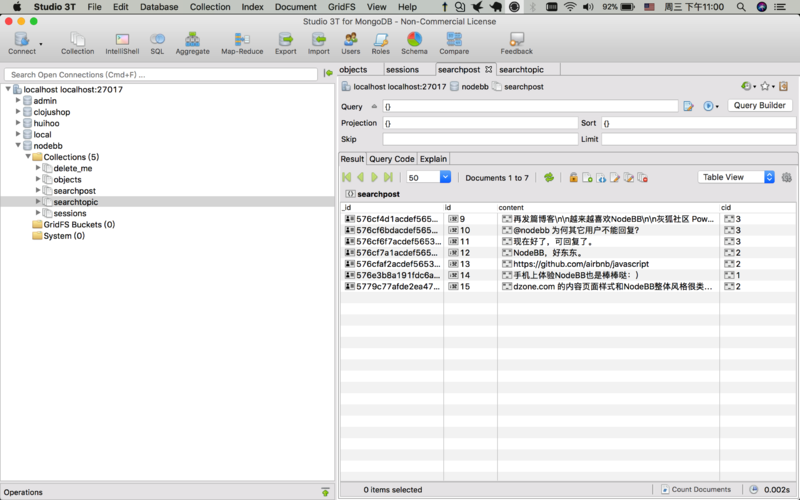The width and height of the screenshot is (800, 500).
Task: Click the Export toolbar icon
Action: [x=286, y=43]
